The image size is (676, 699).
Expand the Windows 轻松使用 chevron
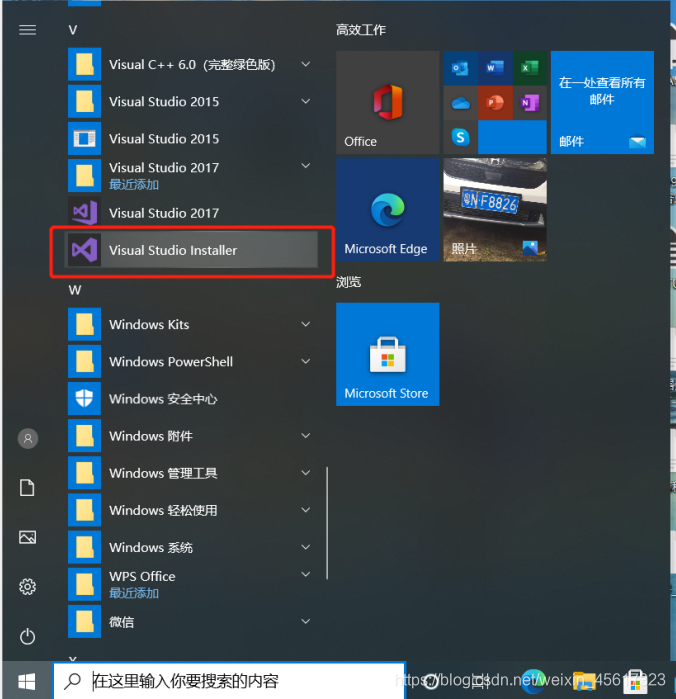click(x=305, y=510)
